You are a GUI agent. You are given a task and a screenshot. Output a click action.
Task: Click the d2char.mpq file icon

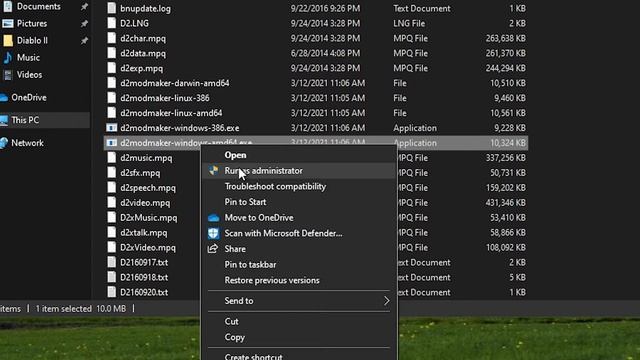pyautogui.click(x=111, y=38)
